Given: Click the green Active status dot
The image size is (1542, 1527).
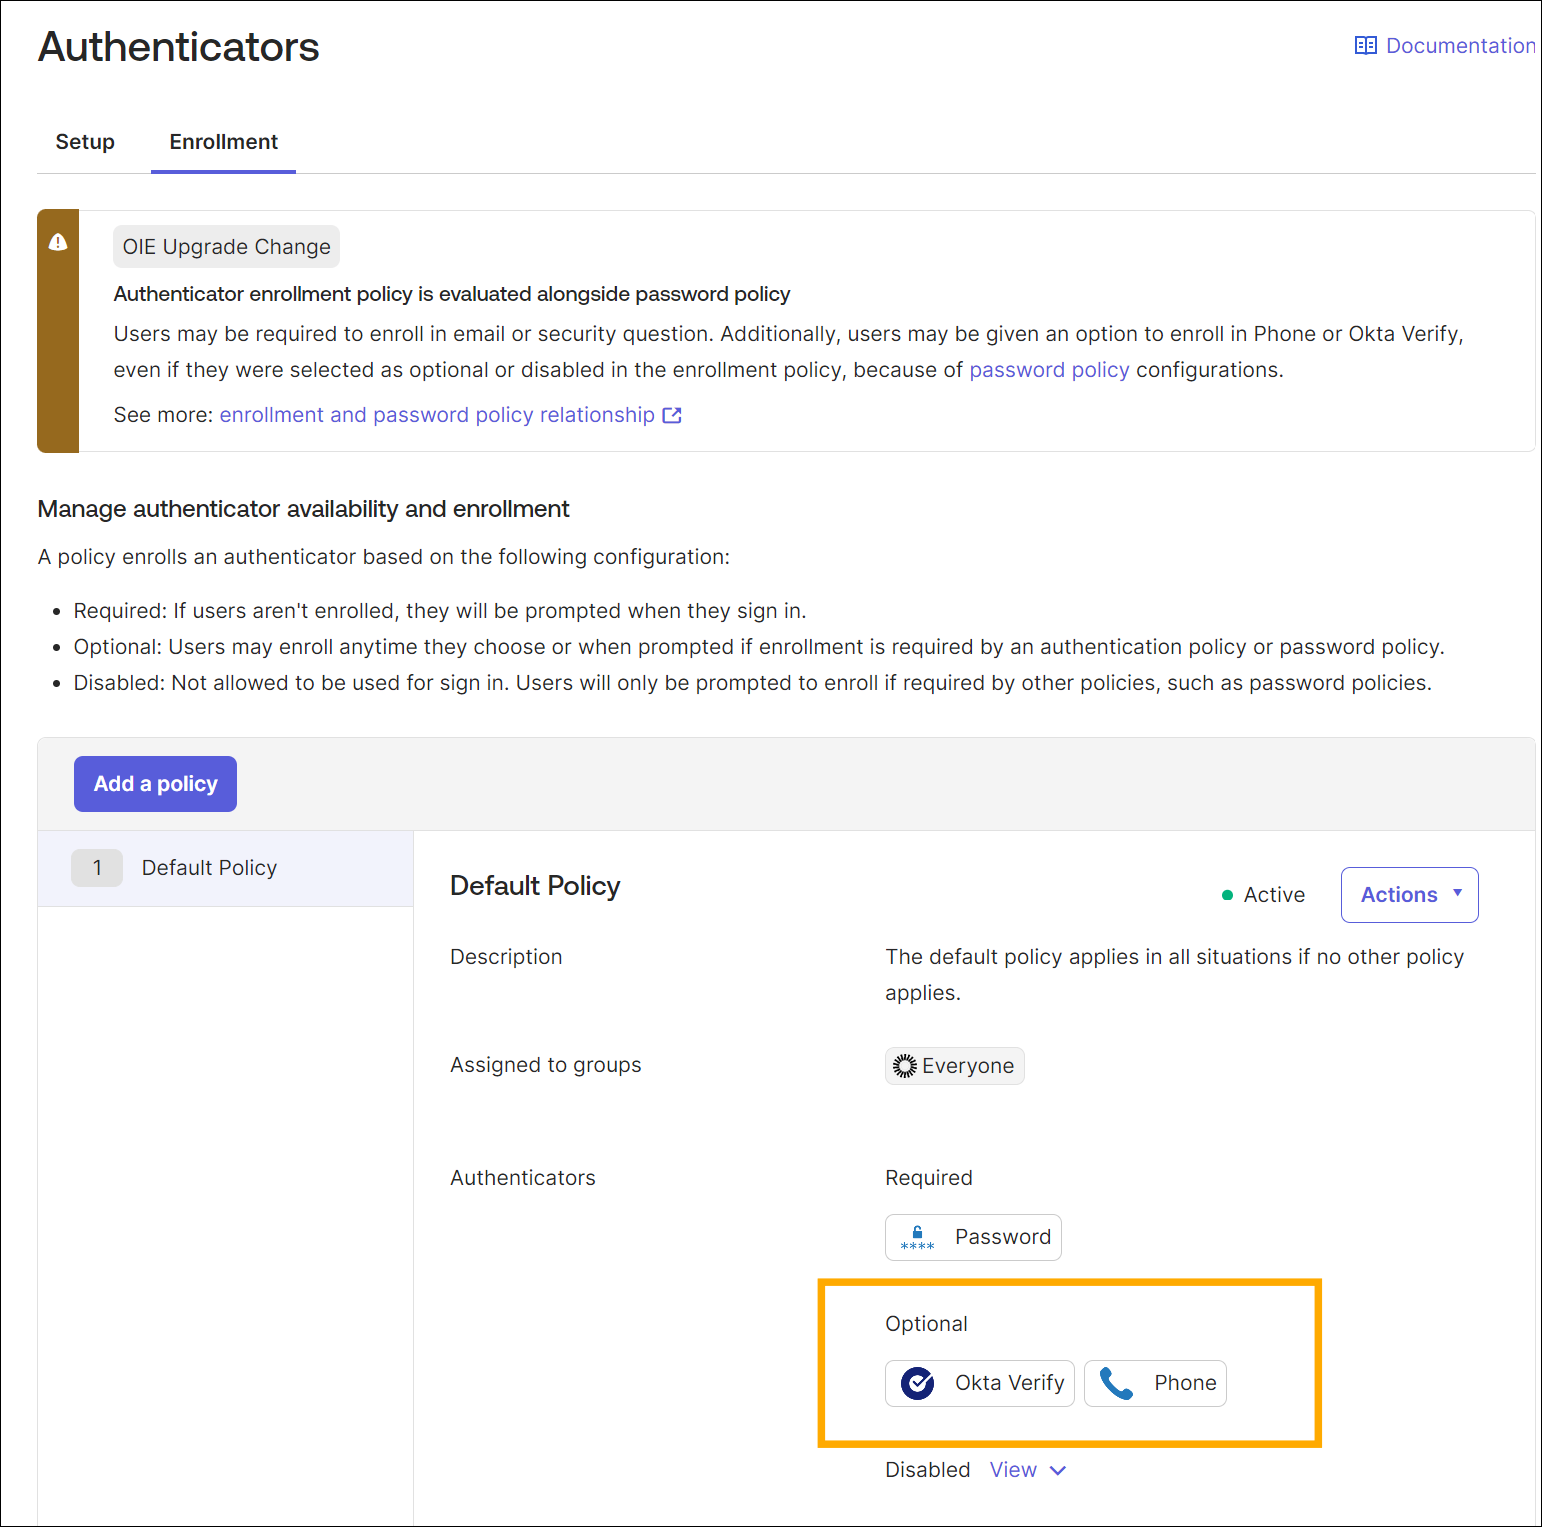Looking at the screenshot, I should tap(1227, 895).
